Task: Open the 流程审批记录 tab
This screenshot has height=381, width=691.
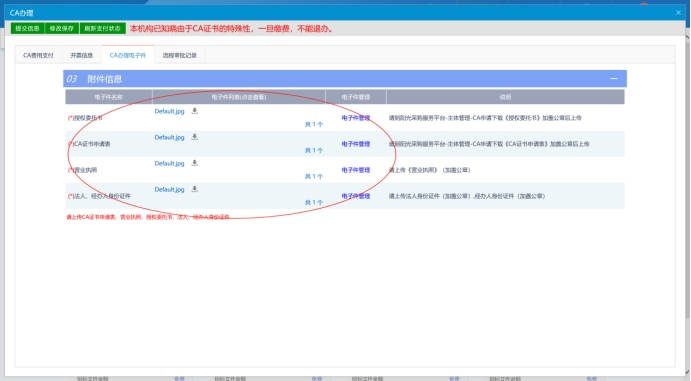Action: coord(179,55)
